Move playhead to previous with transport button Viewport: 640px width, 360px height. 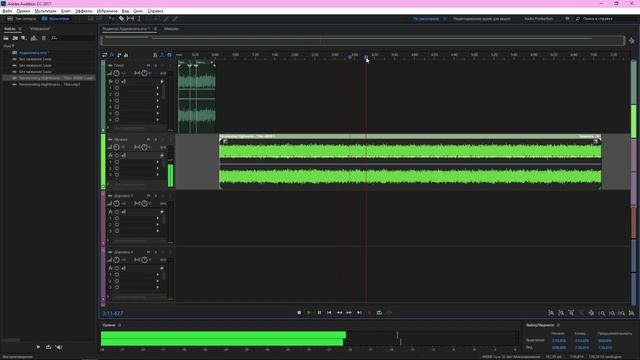[329, 313]
